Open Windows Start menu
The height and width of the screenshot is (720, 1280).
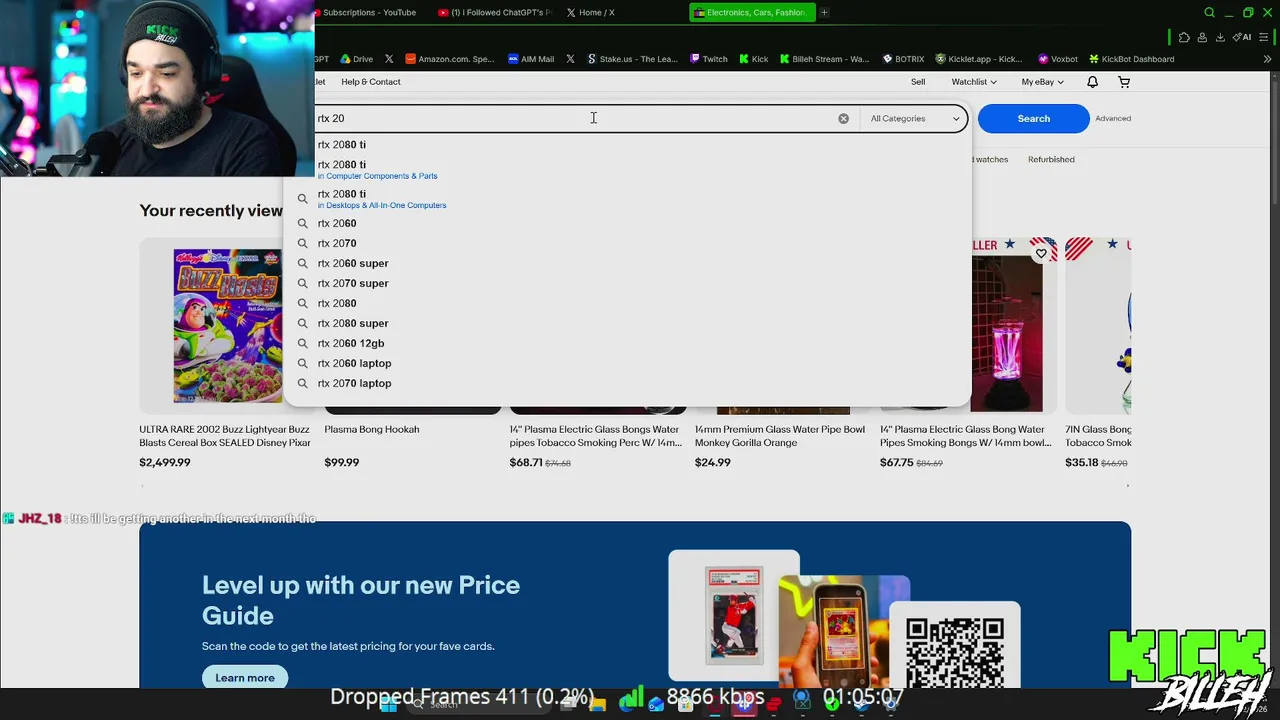(388, 704)
